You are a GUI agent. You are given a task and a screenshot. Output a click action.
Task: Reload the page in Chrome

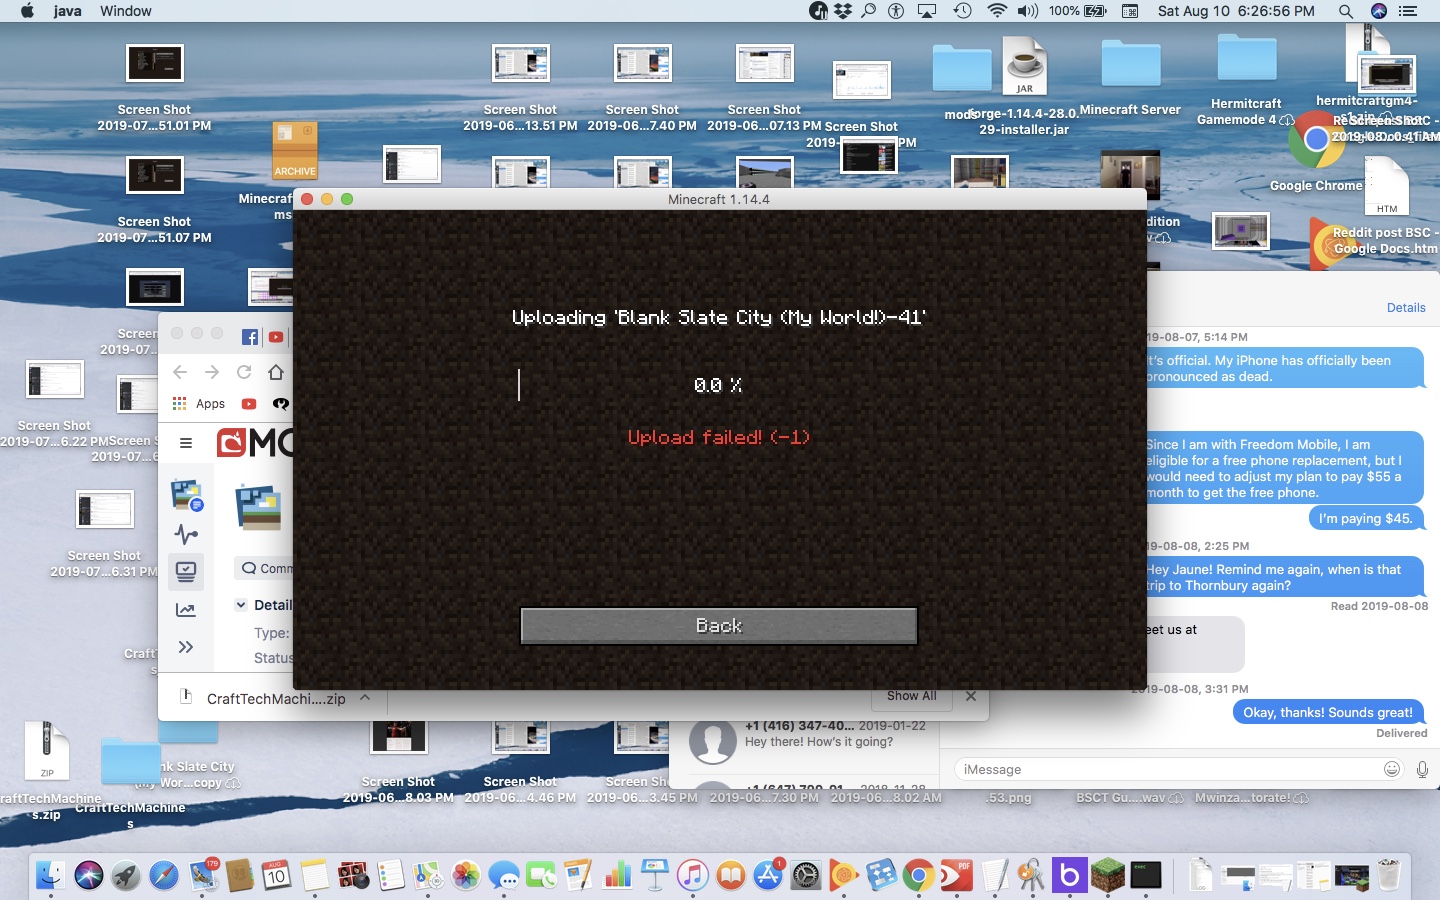pos(244,372)
